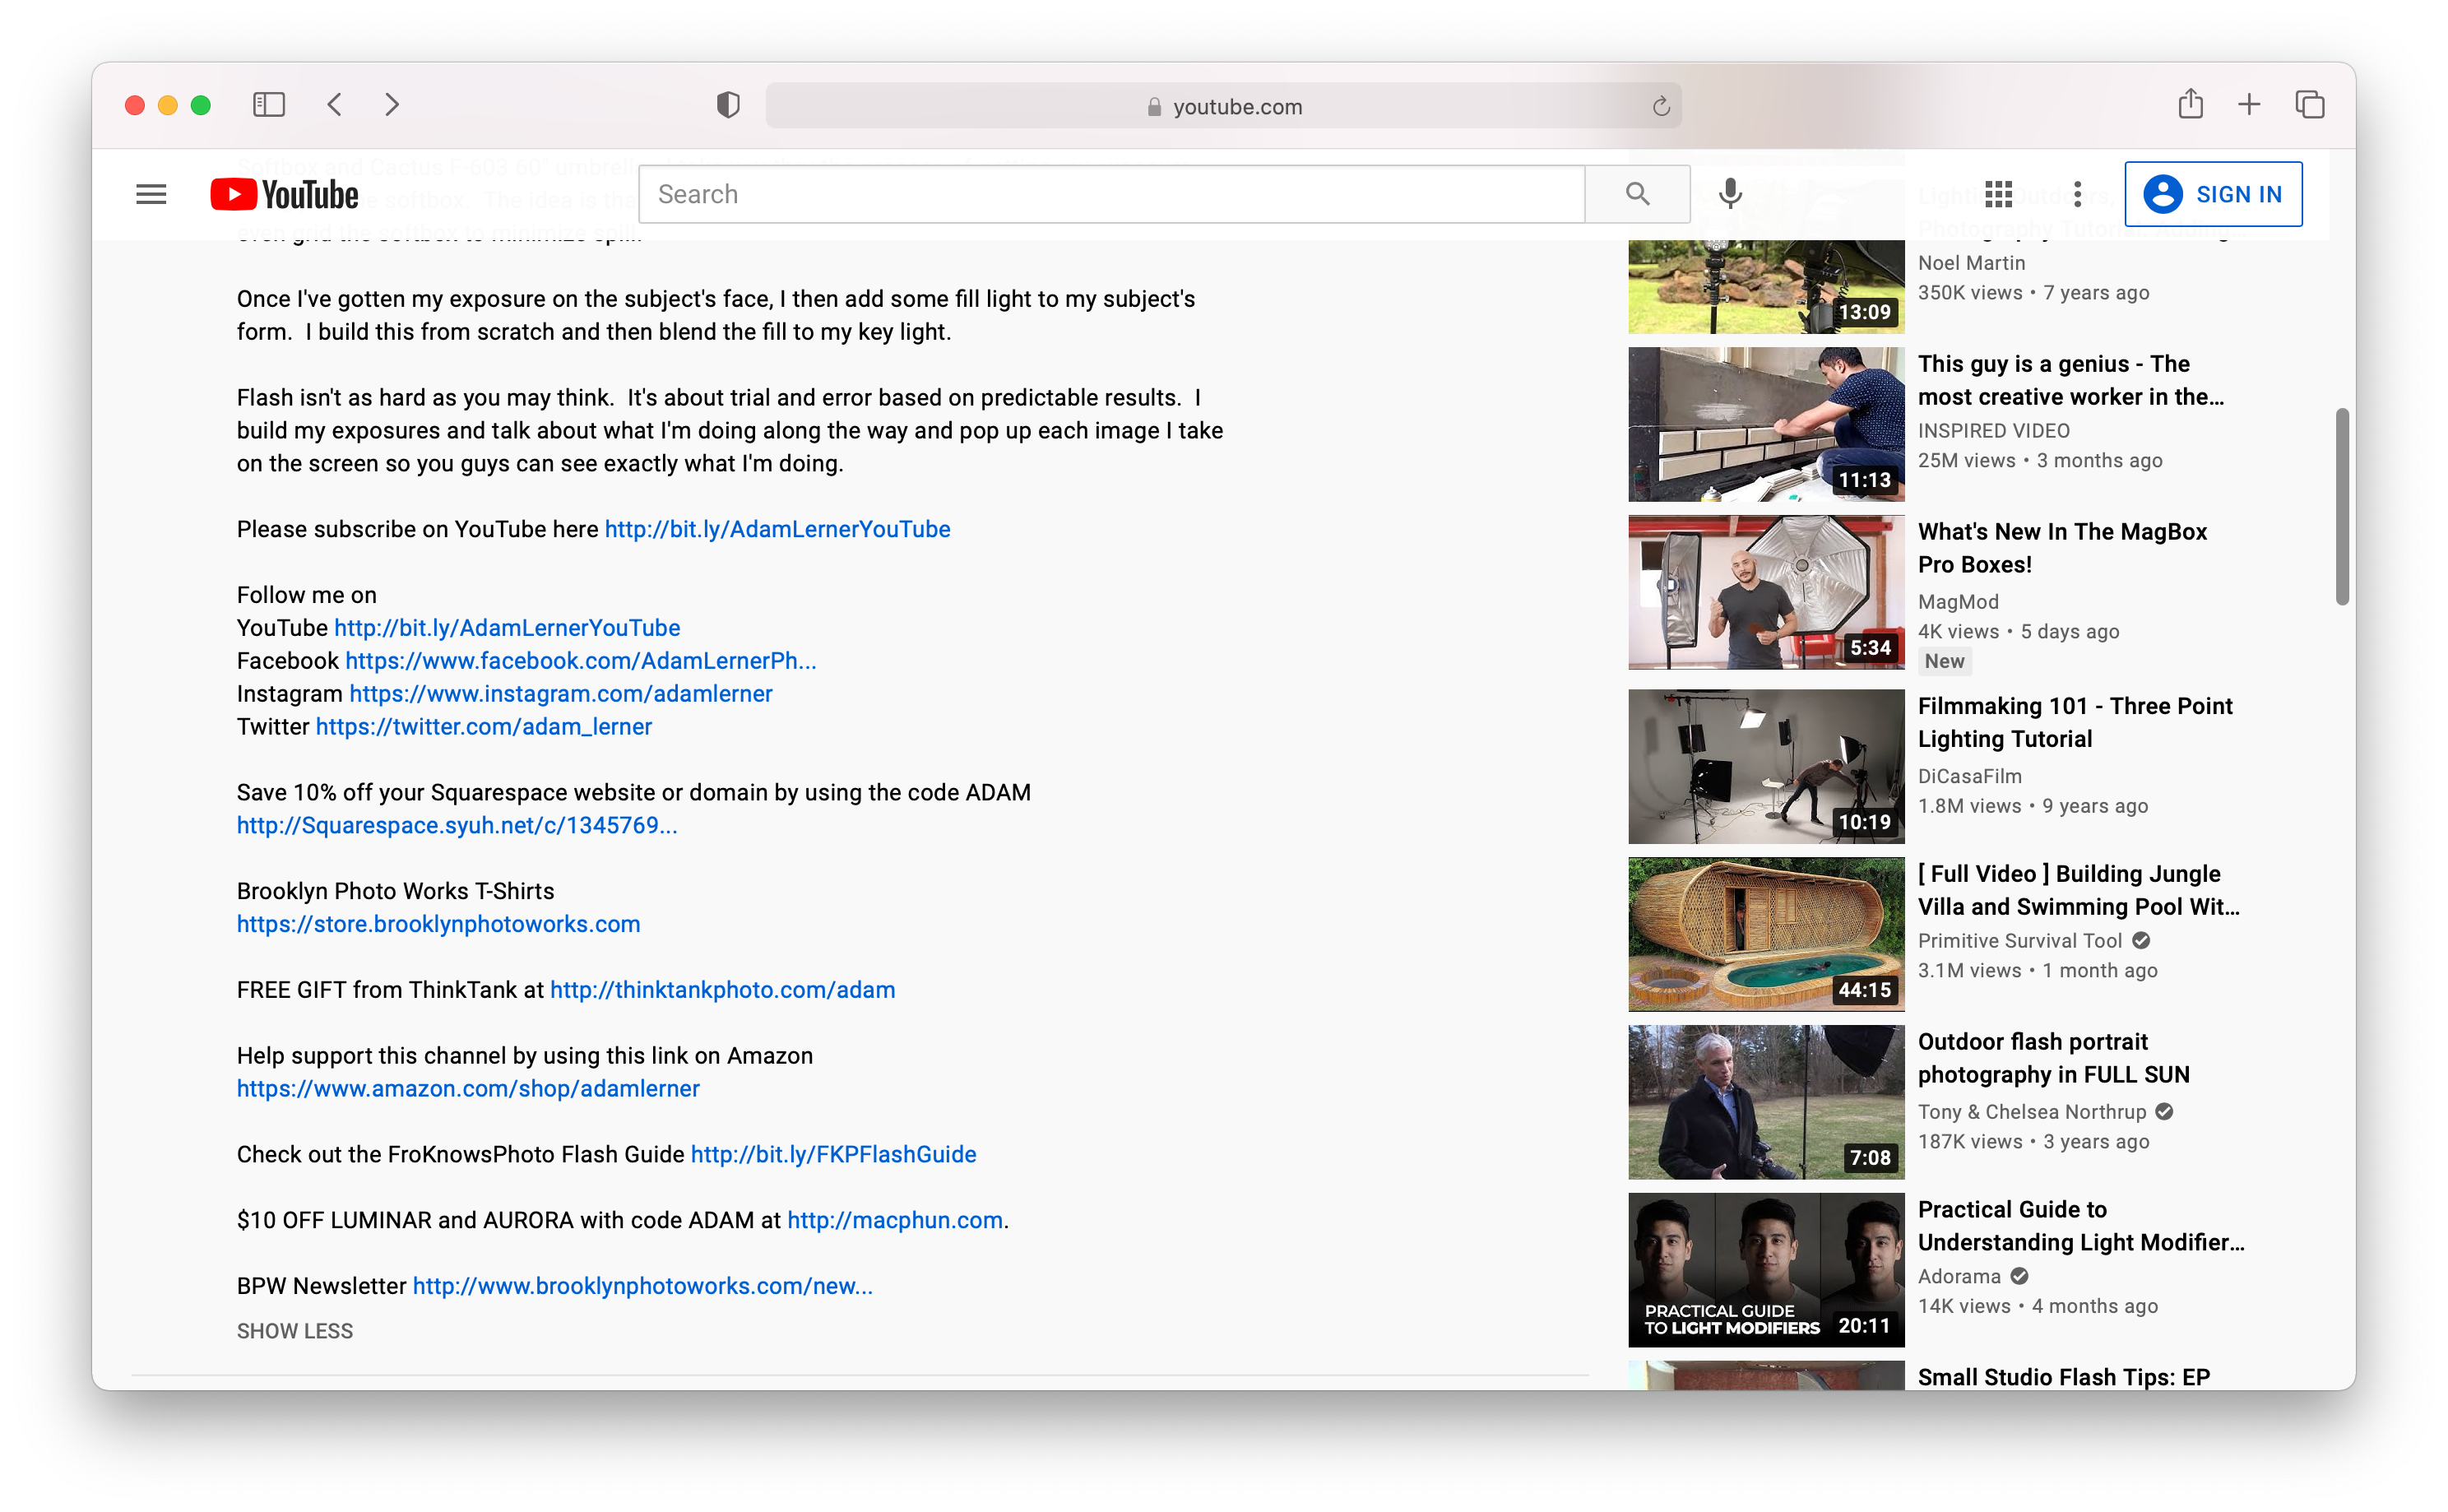2448x1512 pixels.
Task: Click the 'New' badge on MagBox video
Action: (x=1944, y=661)
